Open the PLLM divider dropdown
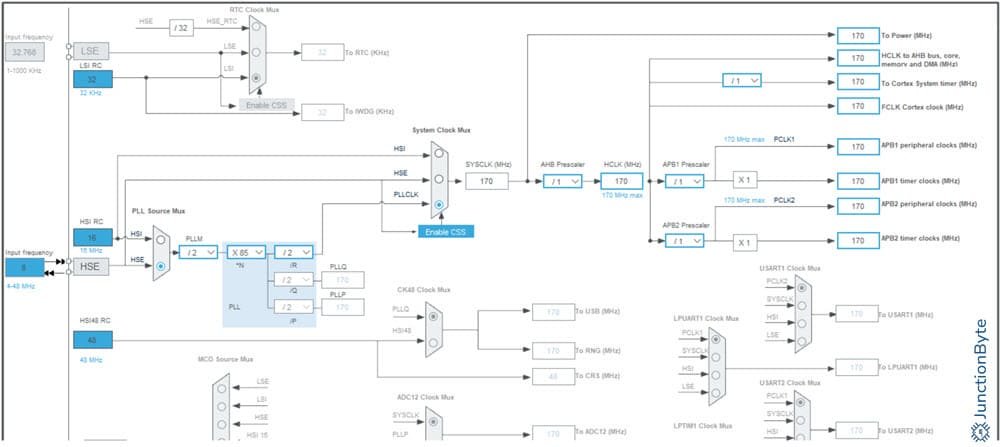This screenshot has height=447, width=1000. [x=198, y=252]
